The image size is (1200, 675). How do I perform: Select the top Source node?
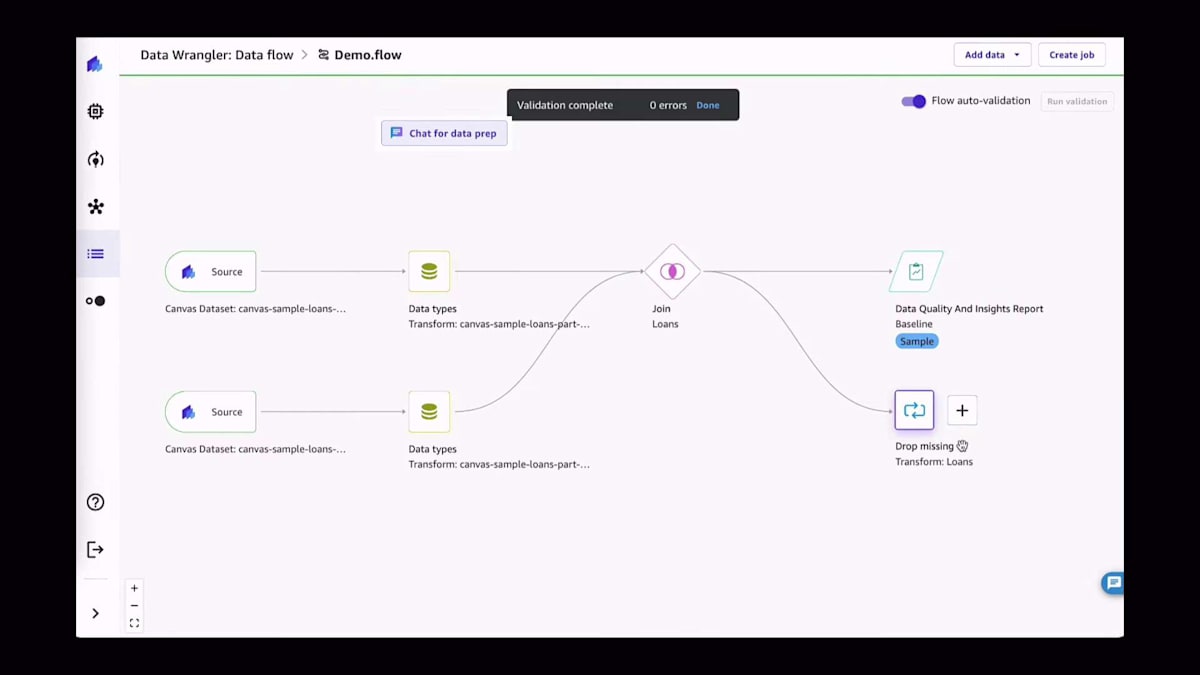pyautogui.click(x=210, y=271)
